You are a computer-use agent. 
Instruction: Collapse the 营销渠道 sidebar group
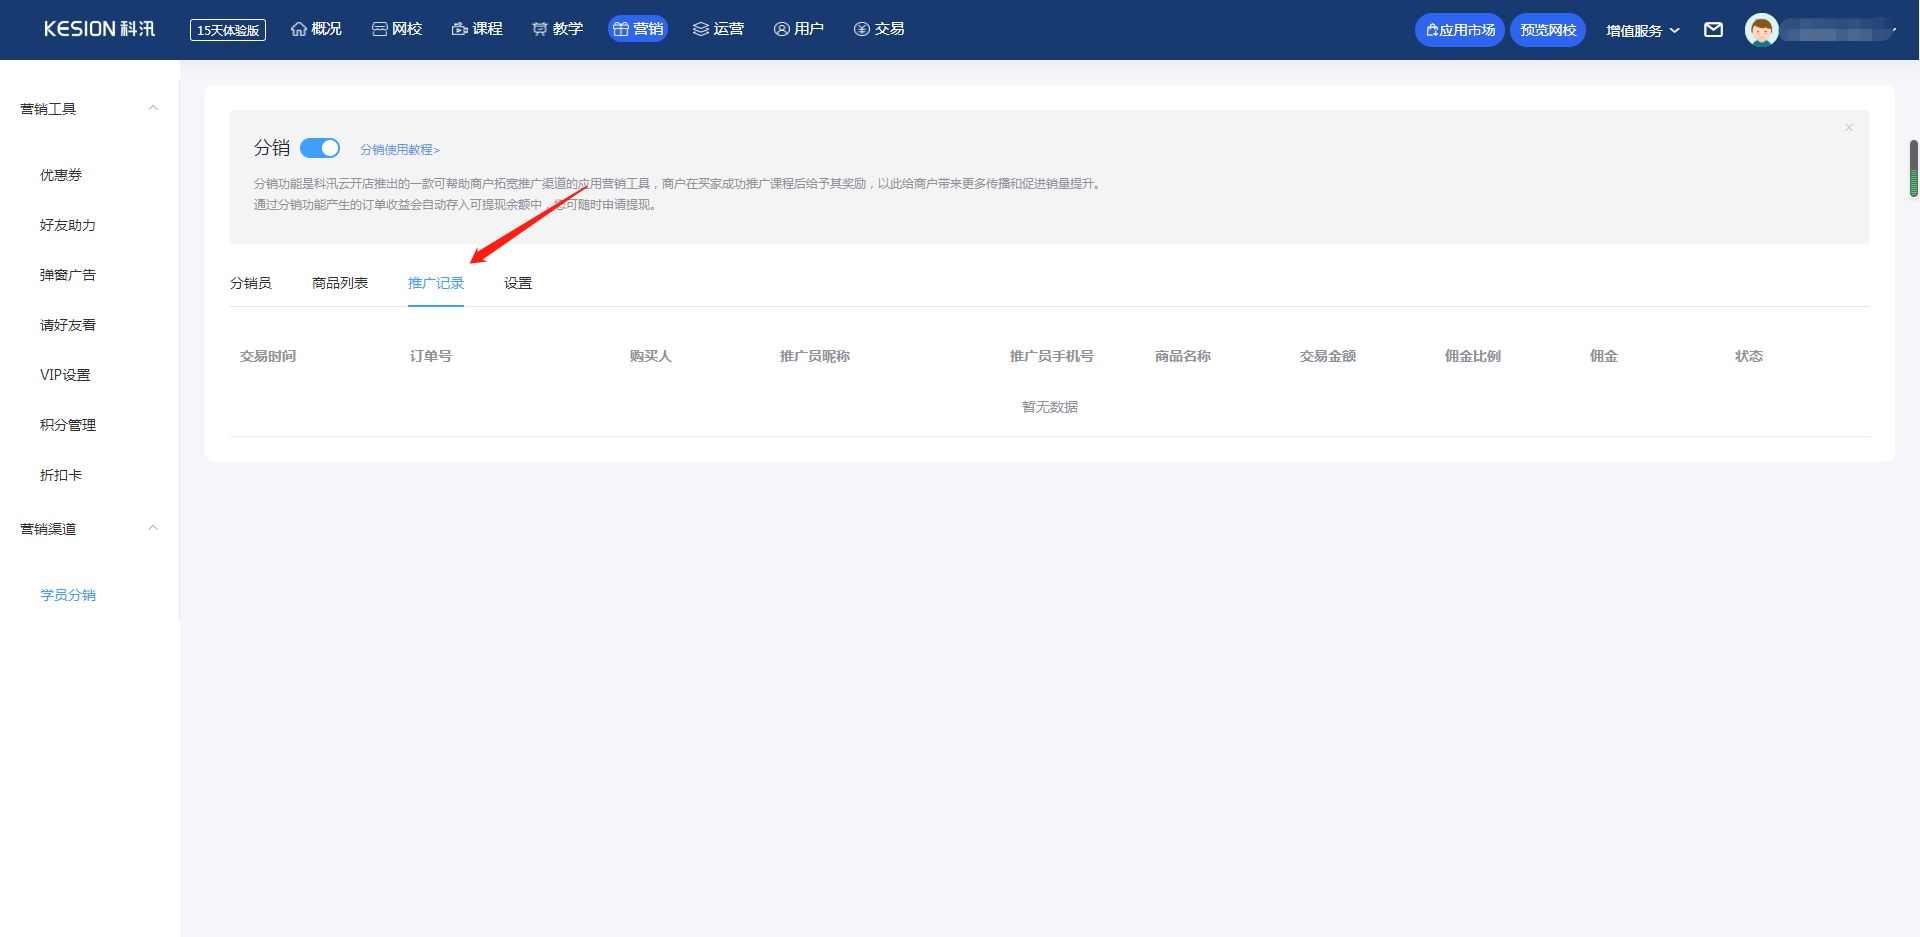click(153, 528)
